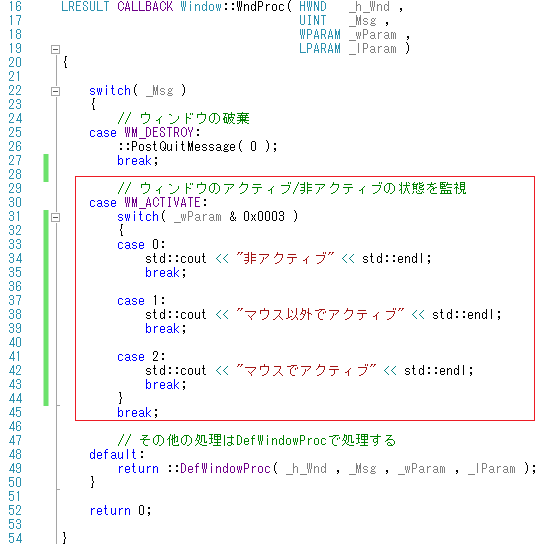Click the return 0; statement
This screenshot has height=544, width=556.
tap(120, 511)
